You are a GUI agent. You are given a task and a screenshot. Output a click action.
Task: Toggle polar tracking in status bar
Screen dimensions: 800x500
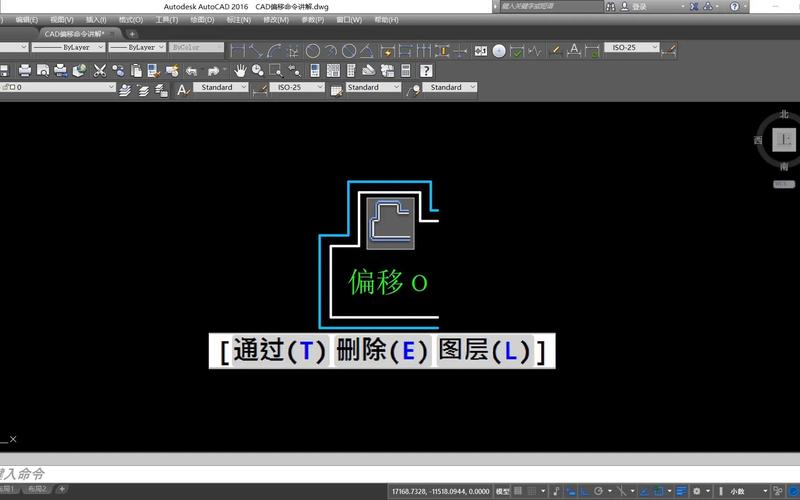click(598, 491)
